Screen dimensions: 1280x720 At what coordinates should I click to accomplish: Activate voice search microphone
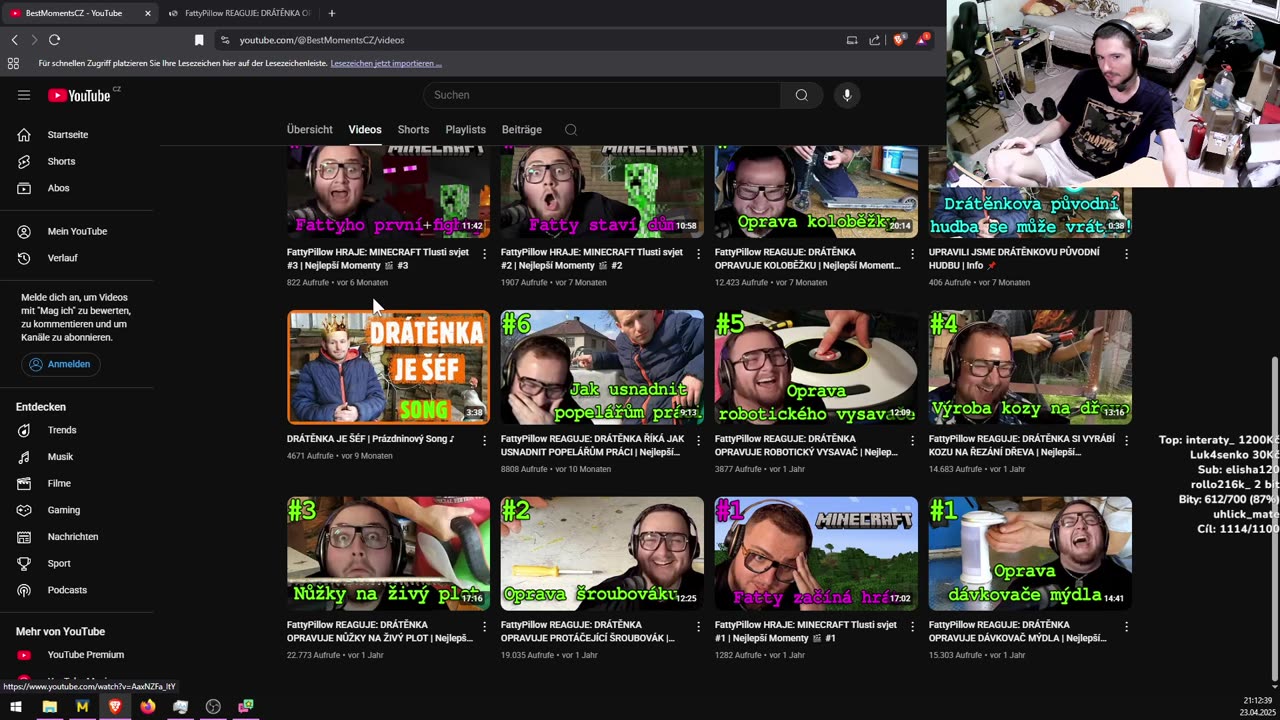[847, 95]
